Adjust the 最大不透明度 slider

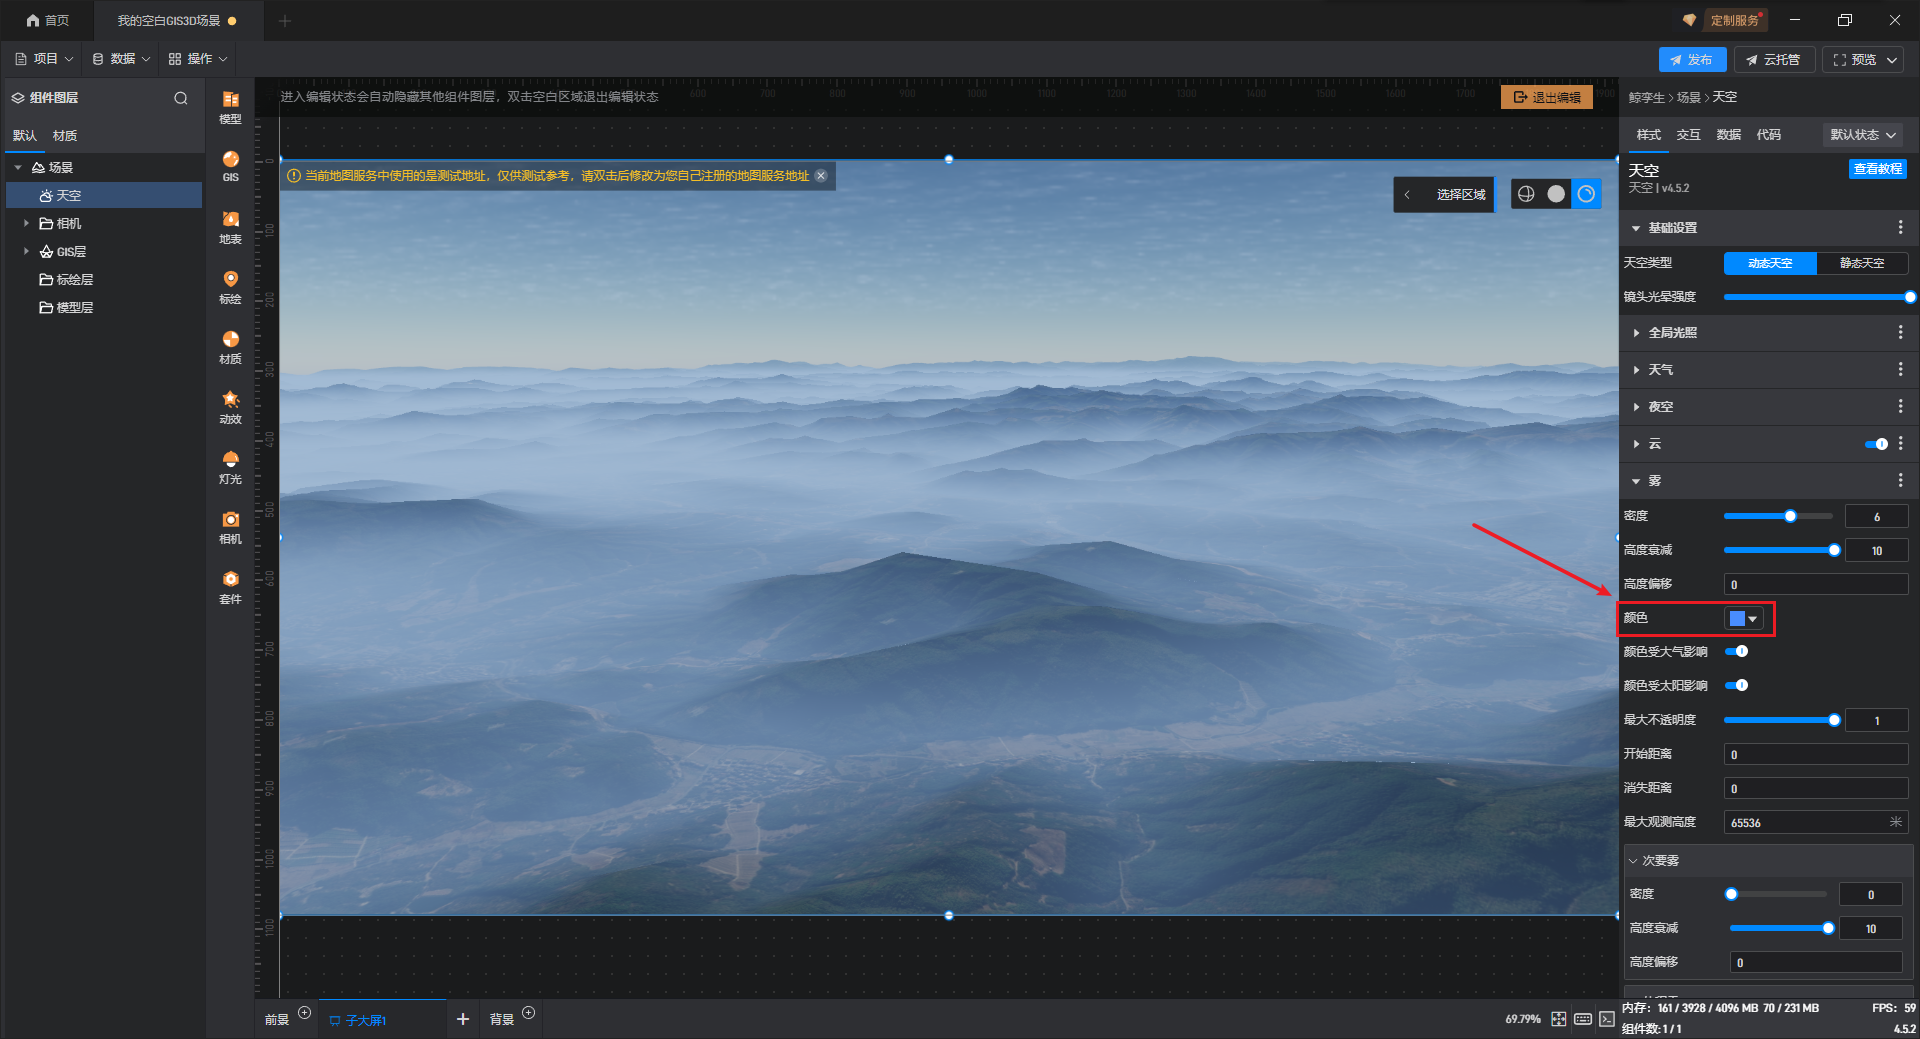click(x=1780, y=720)
